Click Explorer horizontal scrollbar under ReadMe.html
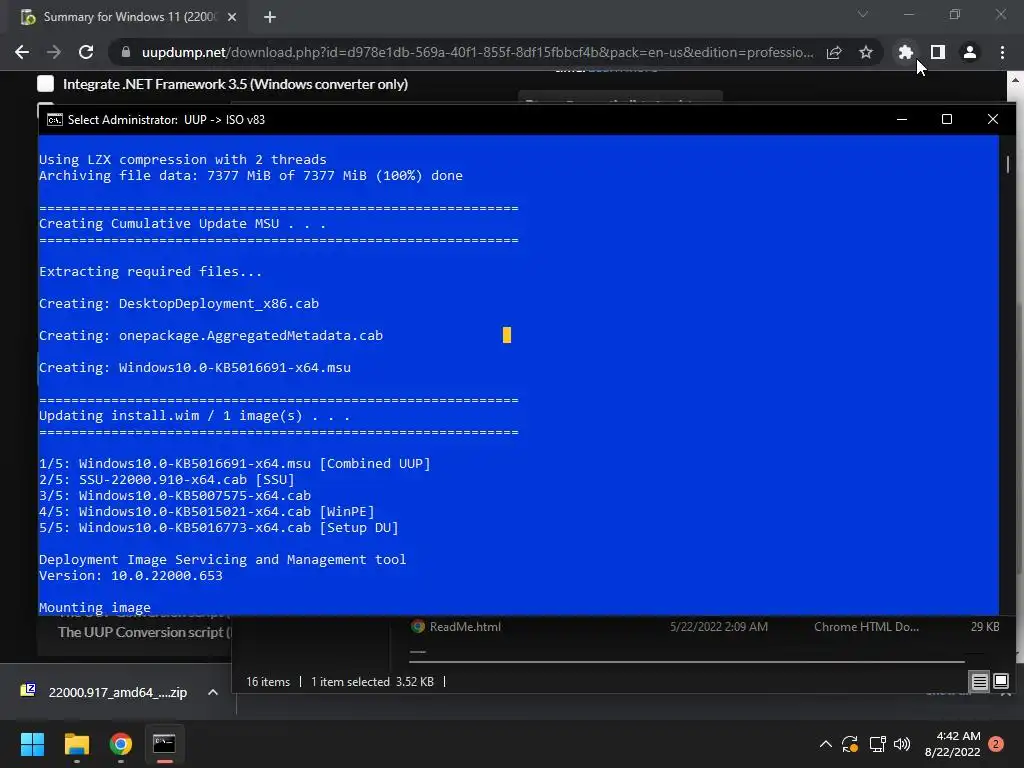Viewport: 1024px width, 768px height. pos(687,662)
